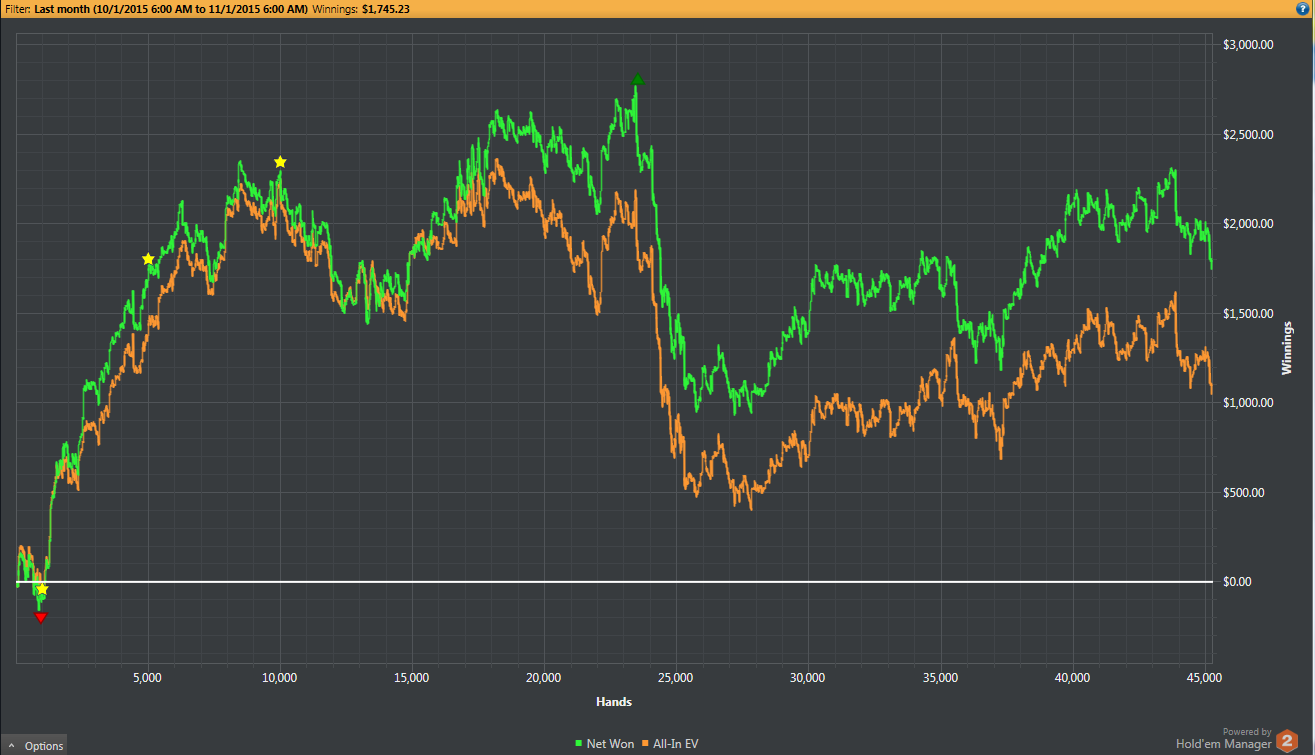Click the vertical 'Winnings' axis title
Screen dimensions: 1315x755
1288,347
